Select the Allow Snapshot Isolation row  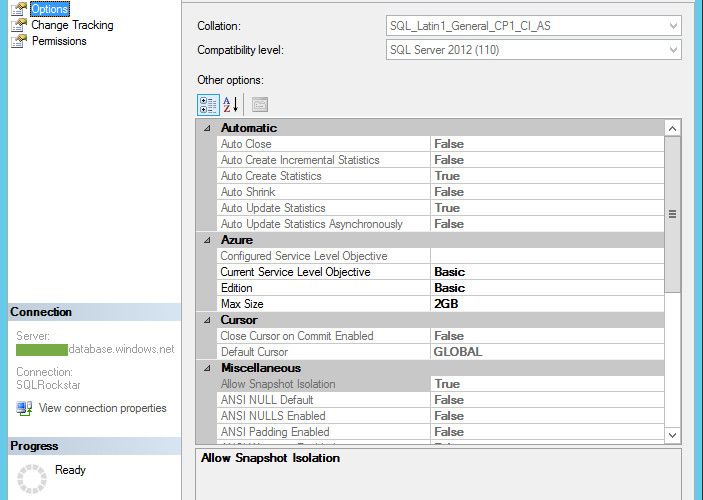point(440,384)
